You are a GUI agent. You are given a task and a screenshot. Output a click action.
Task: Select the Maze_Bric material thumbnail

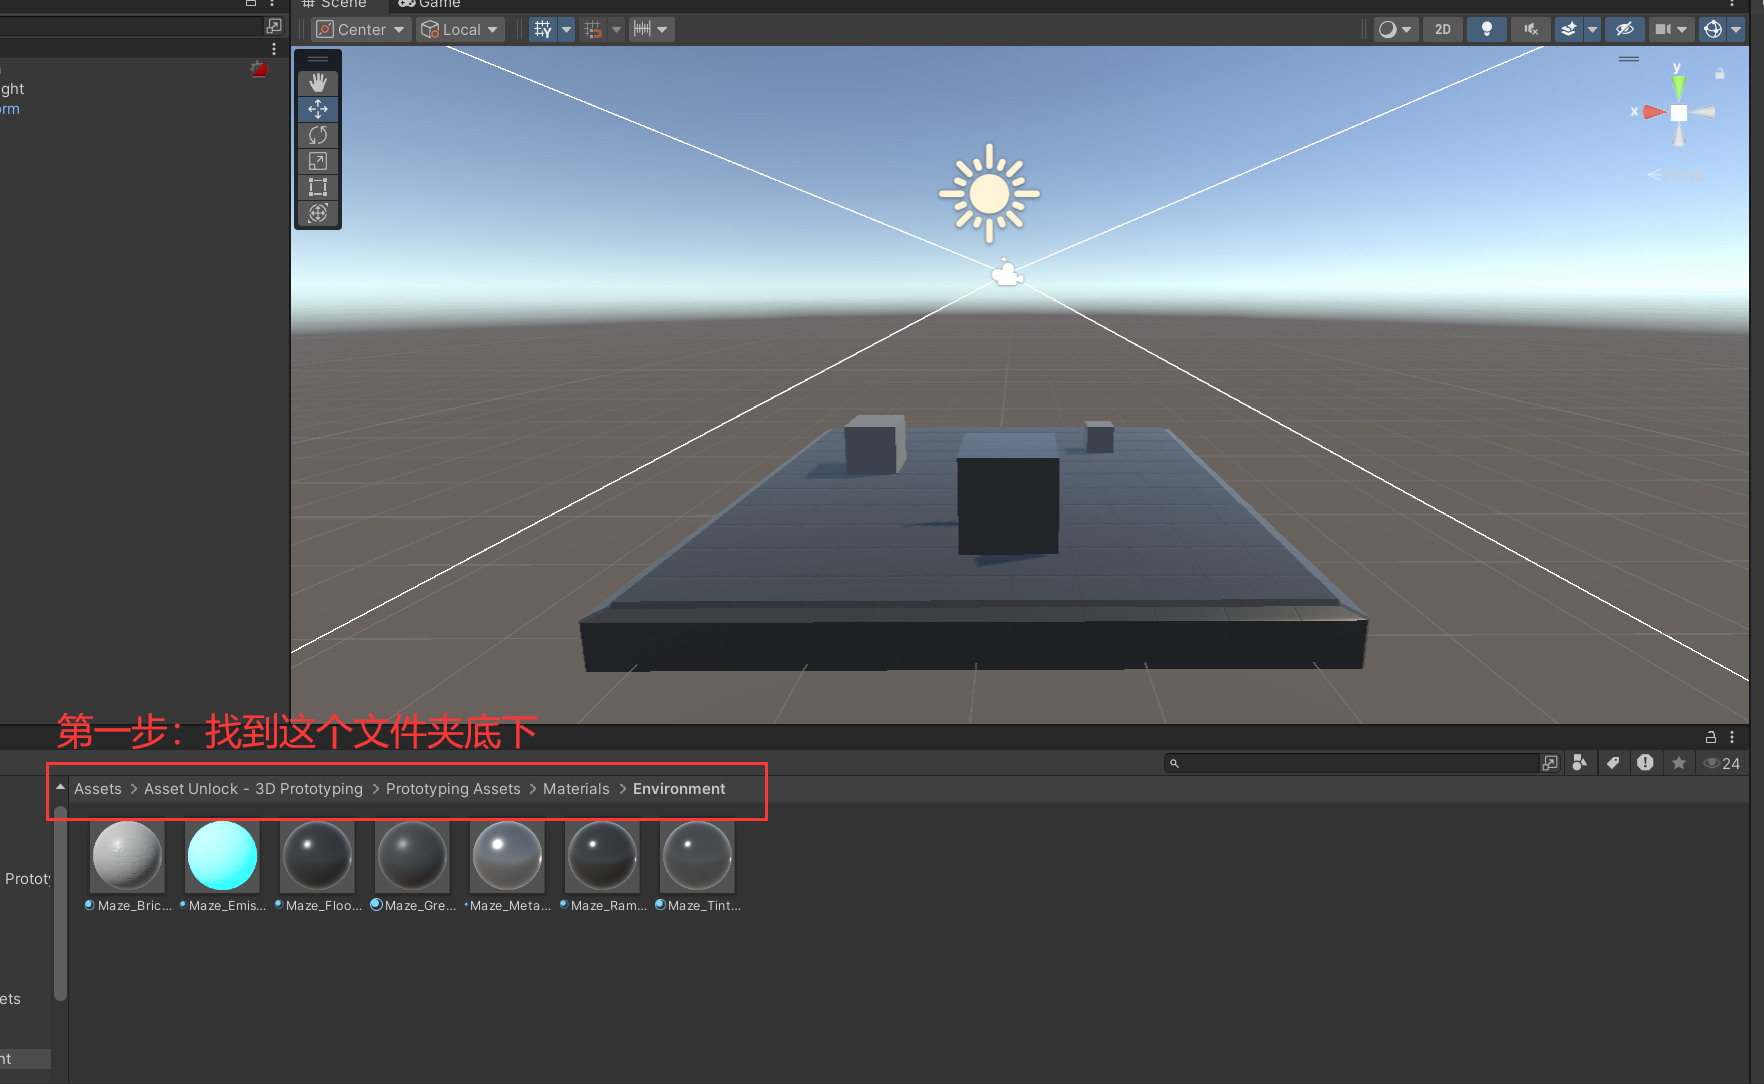(x=126, y=856)
